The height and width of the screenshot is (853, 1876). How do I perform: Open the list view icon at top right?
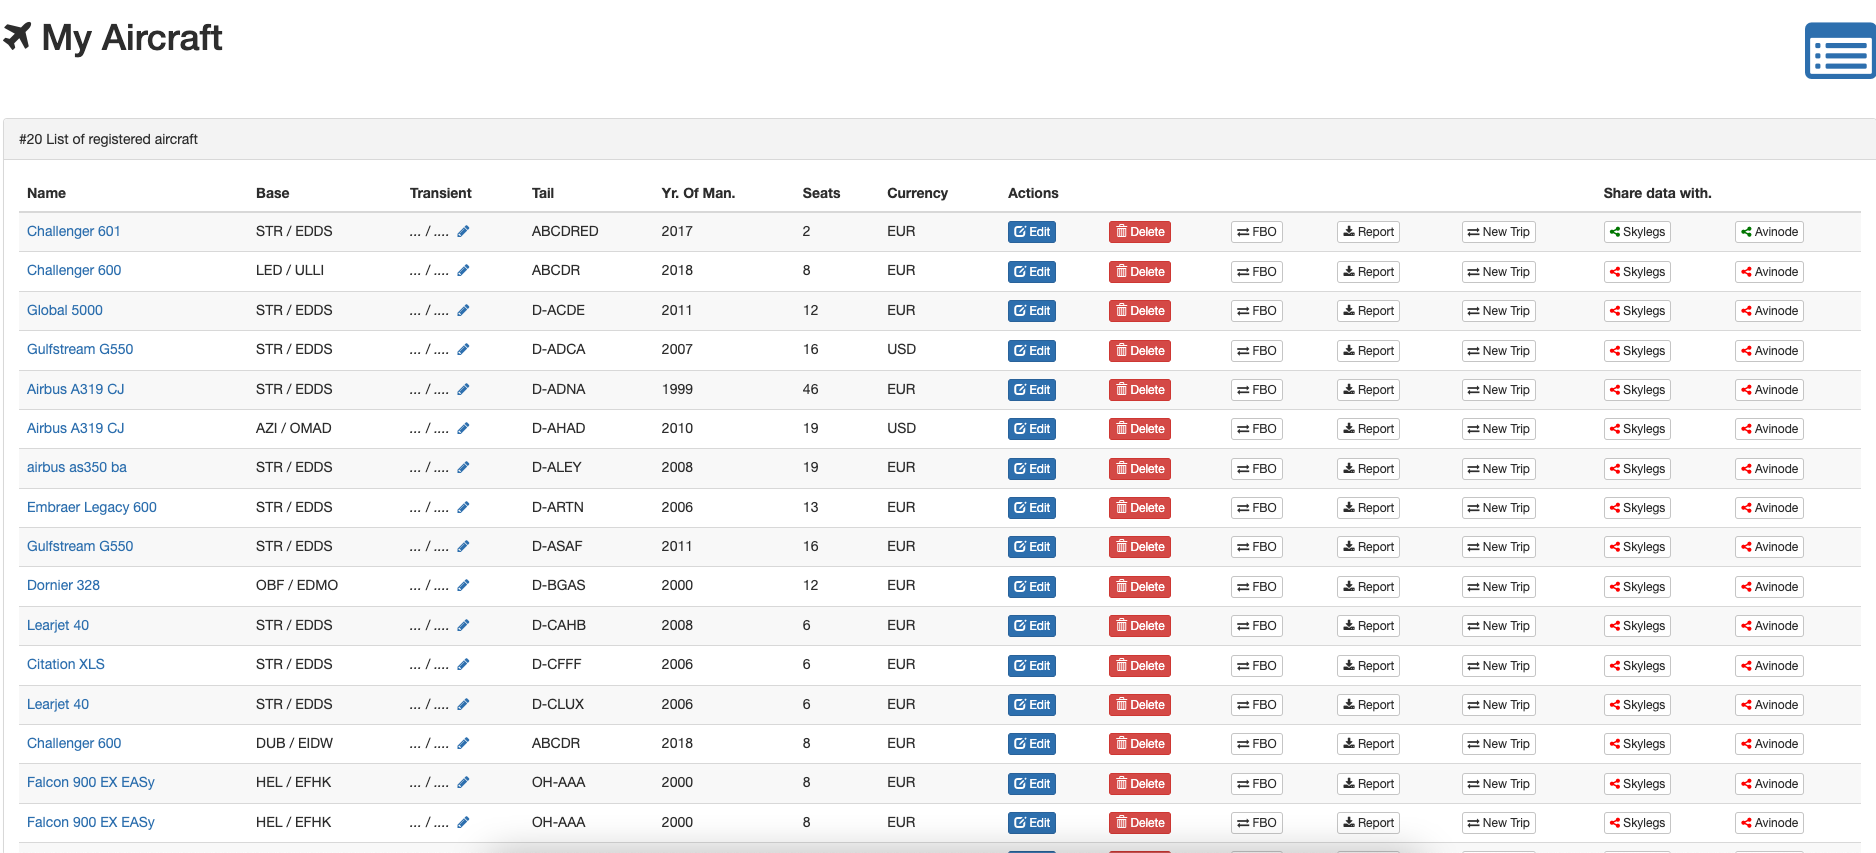(x=1839, y=52)
